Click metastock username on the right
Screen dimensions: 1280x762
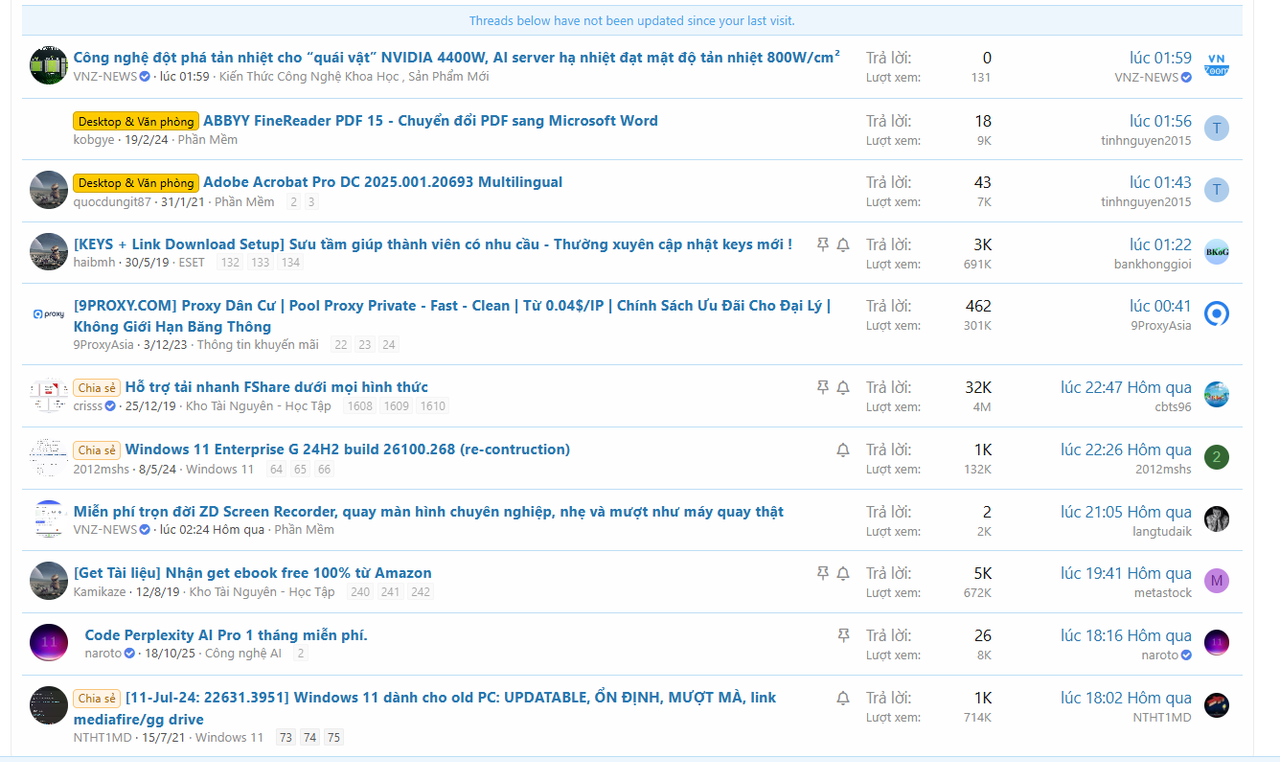pyautogui.click(x=1163, y=593)
